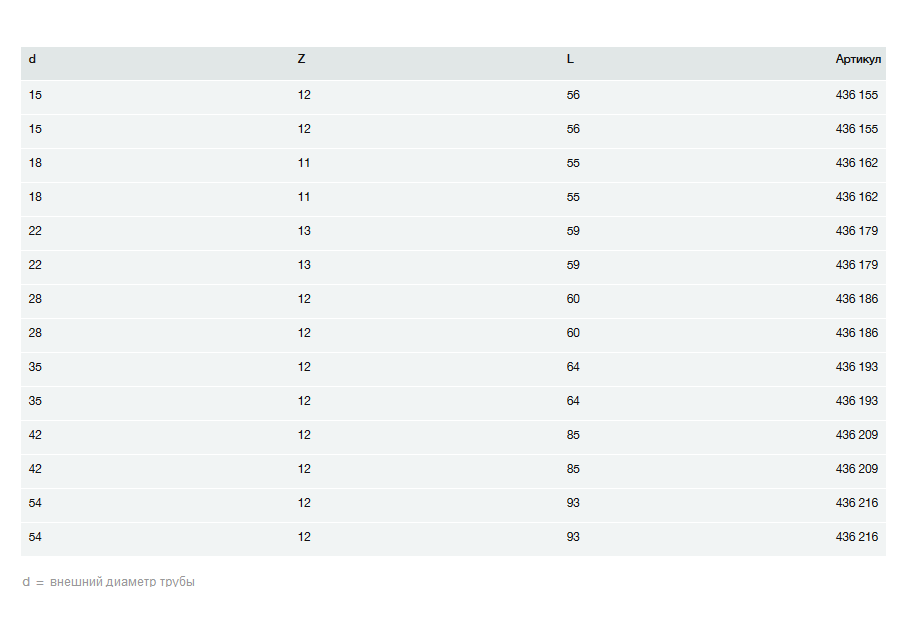The image size is (903, 629).
Task: Select the first 436 193 article cell
Action: click(857, 367)
